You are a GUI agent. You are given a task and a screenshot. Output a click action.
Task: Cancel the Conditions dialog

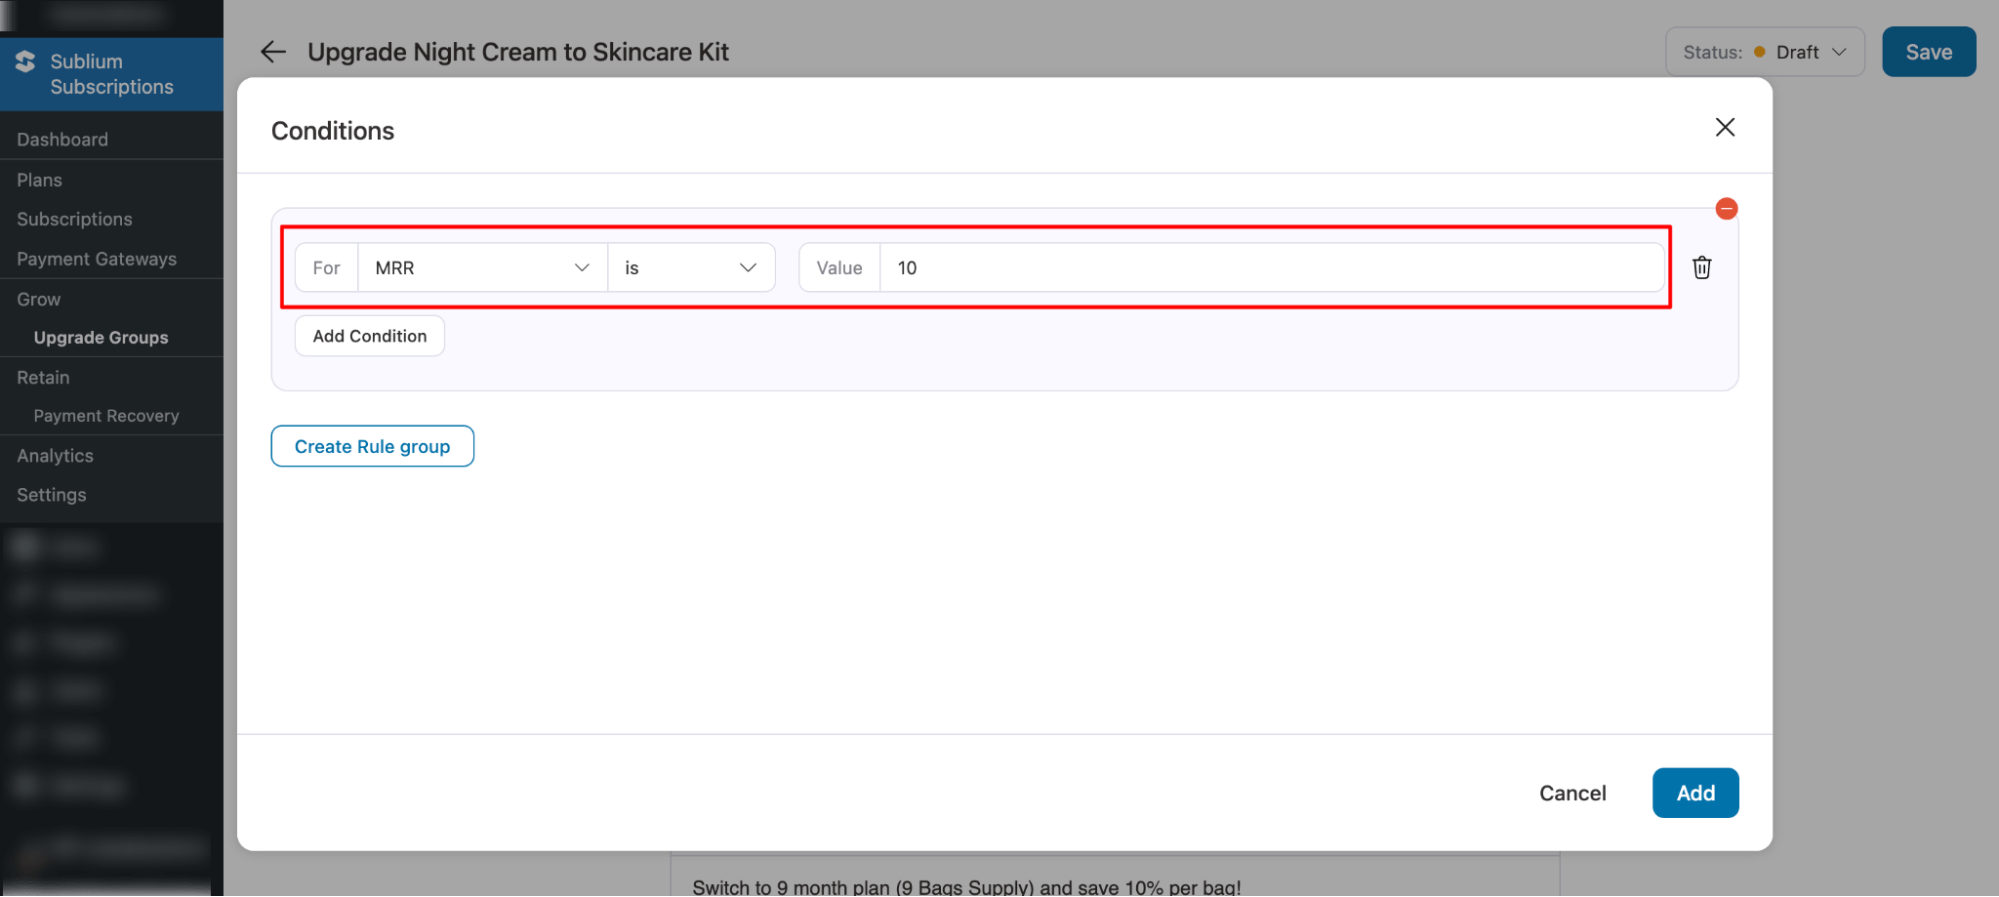pos(1572,793)
